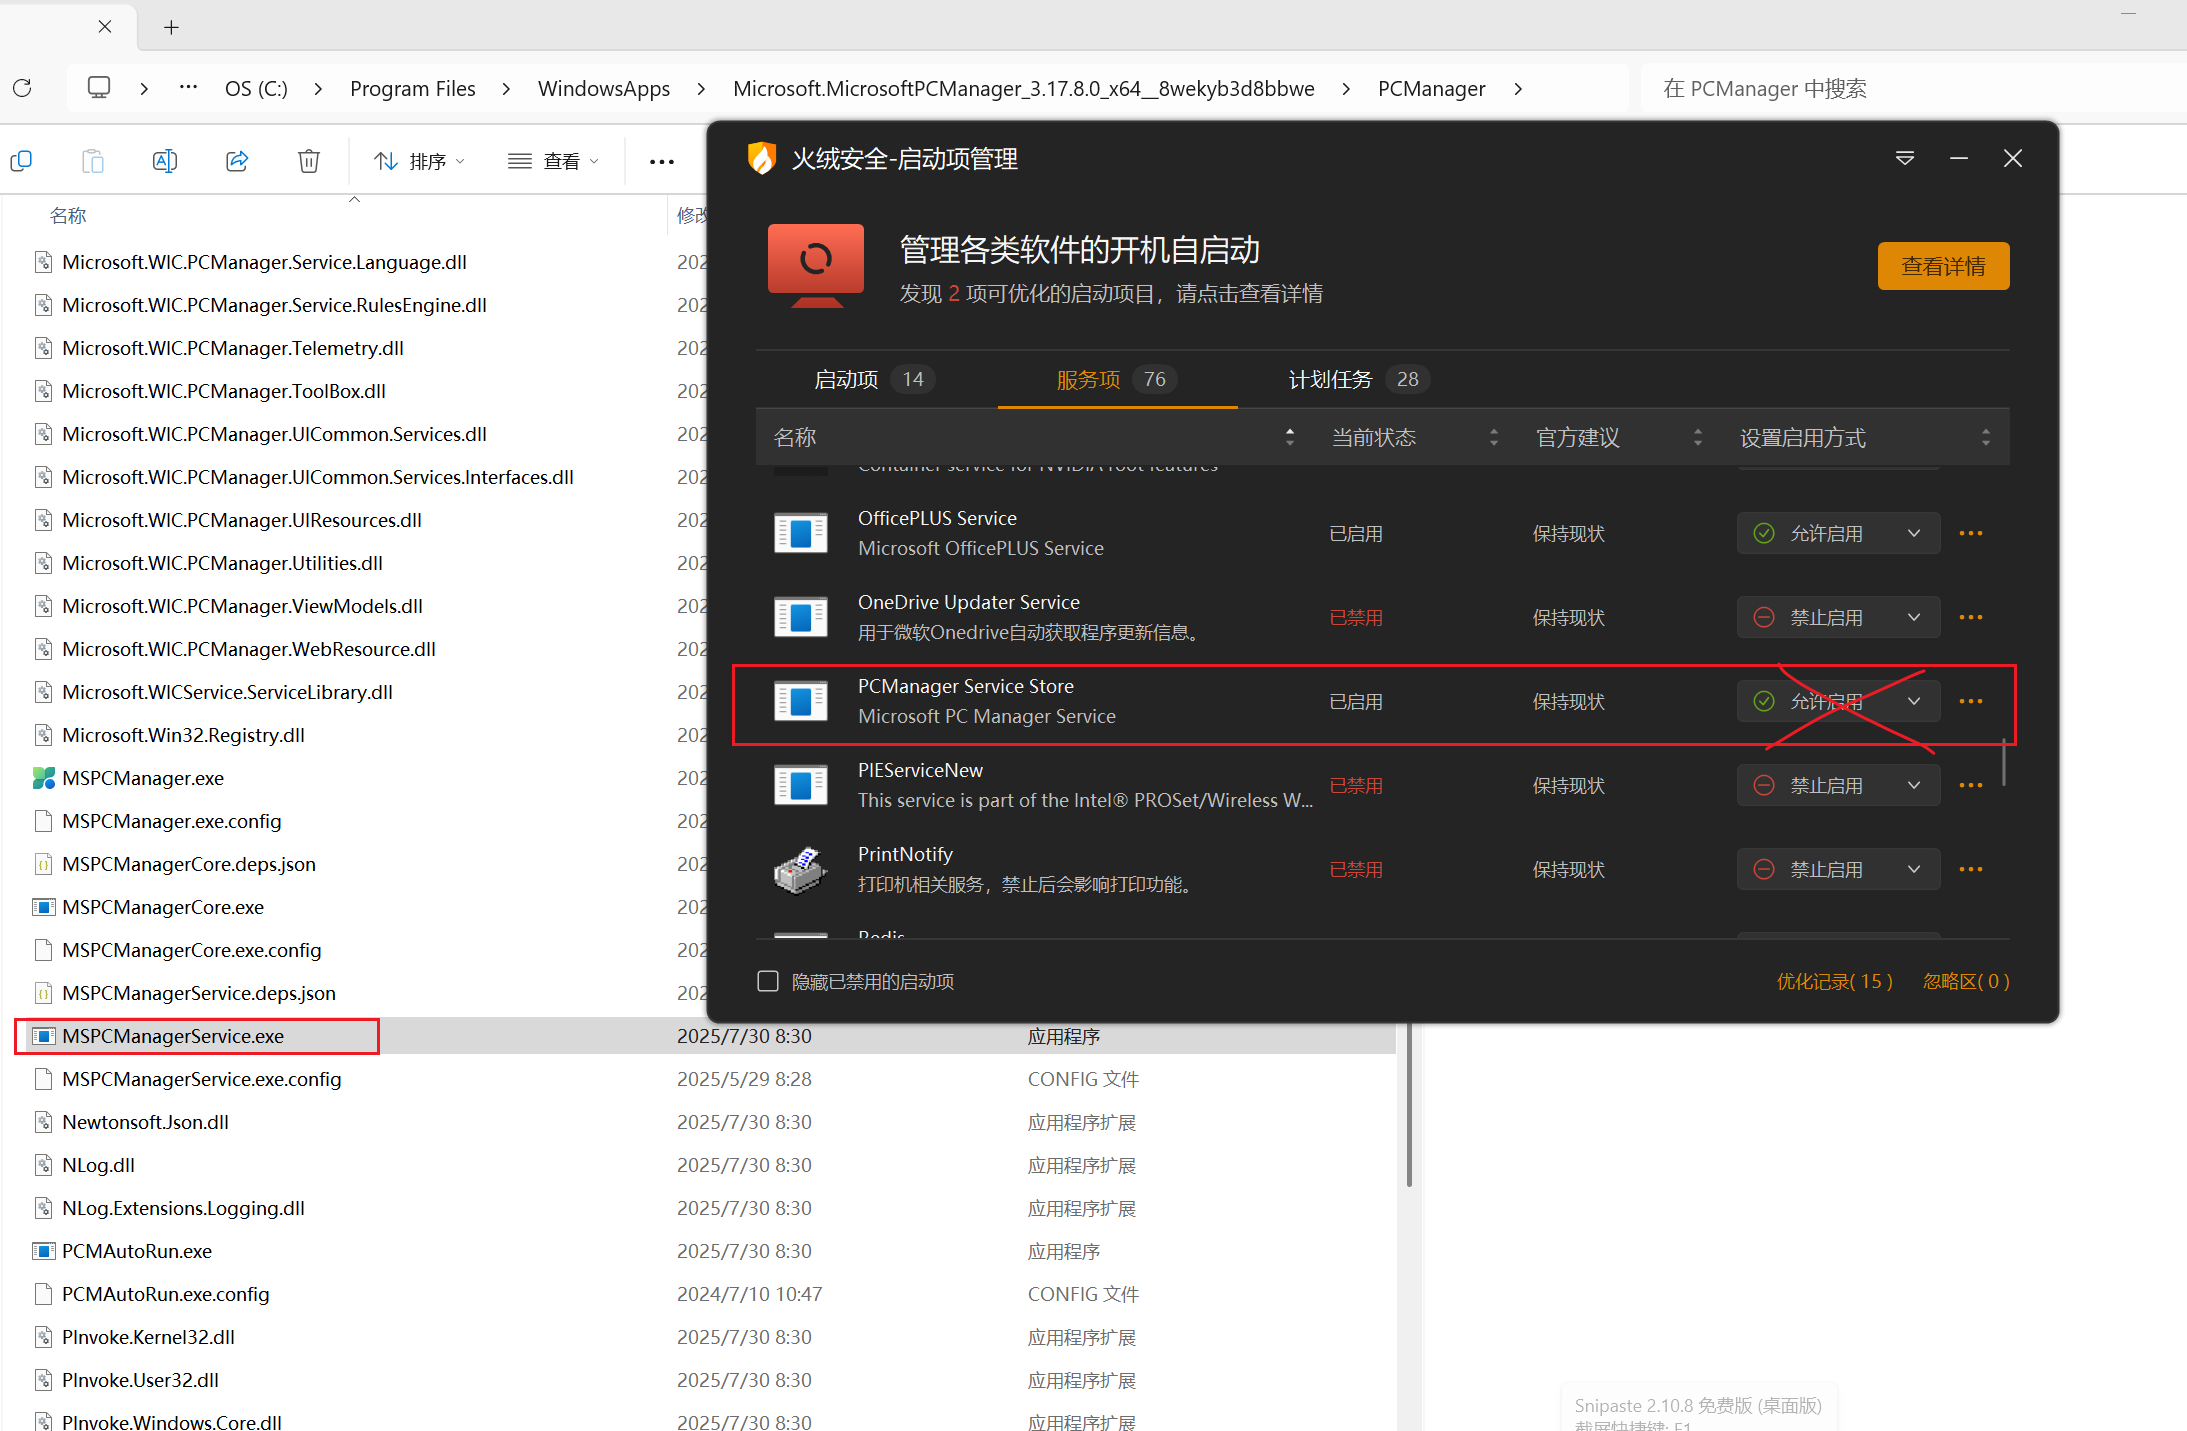Click the PCManager Service Store row icon

pos(801,701)
